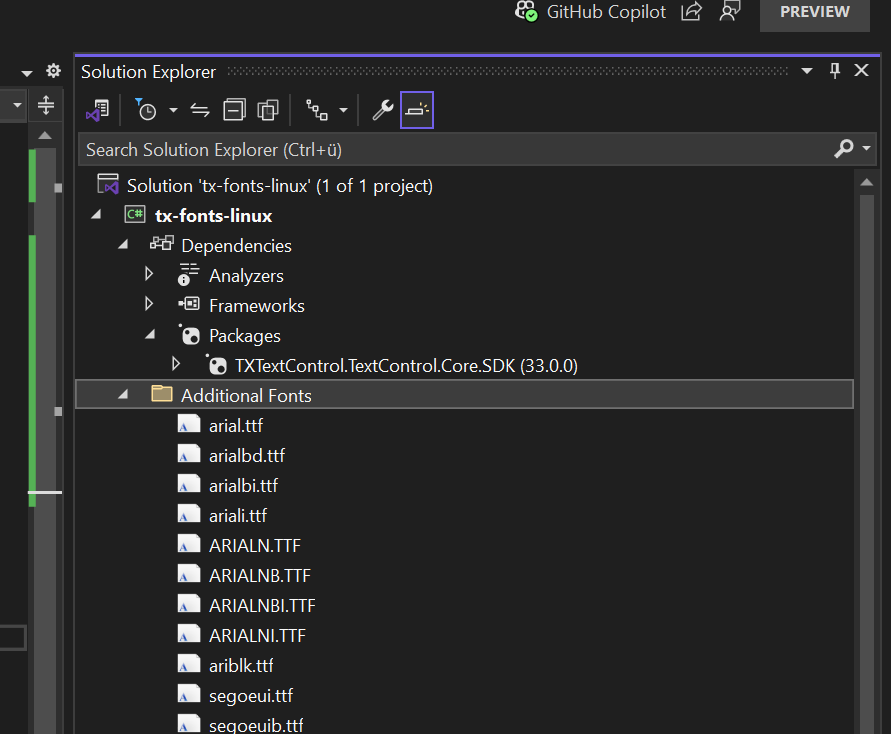Screen dimensions: 891x734
Task: Select ariali.ttf file
Action: (238, 516)
